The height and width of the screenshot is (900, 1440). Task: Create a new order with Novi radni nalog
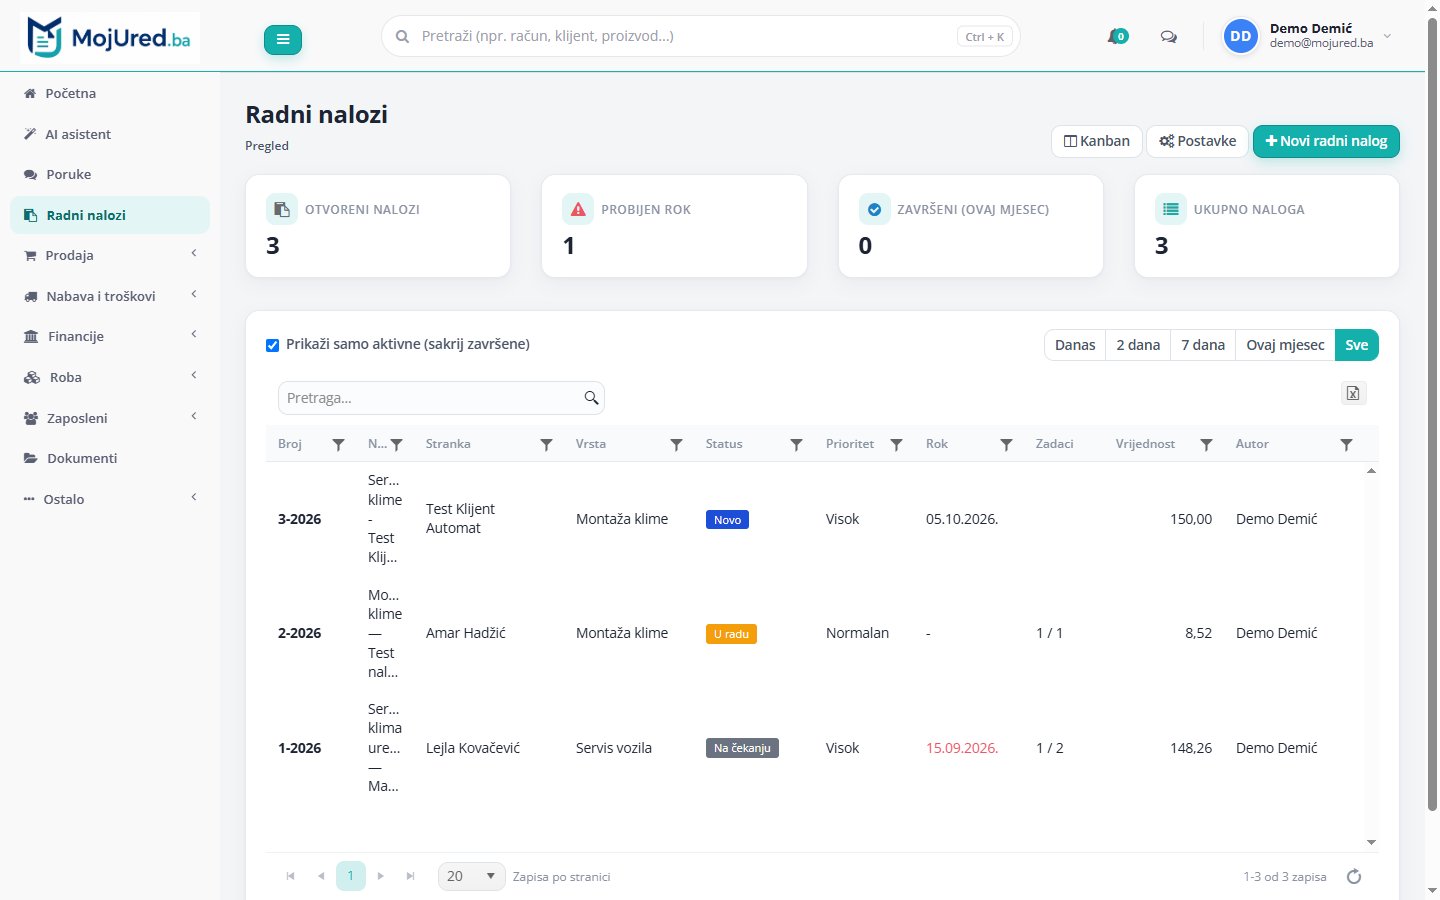point(1326,141)
